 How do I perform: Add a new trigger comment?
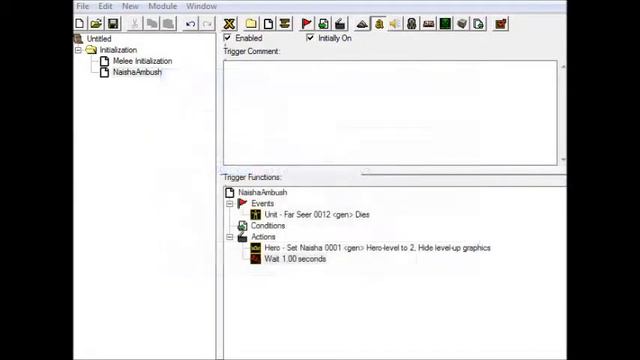click(x=284, y=24)
